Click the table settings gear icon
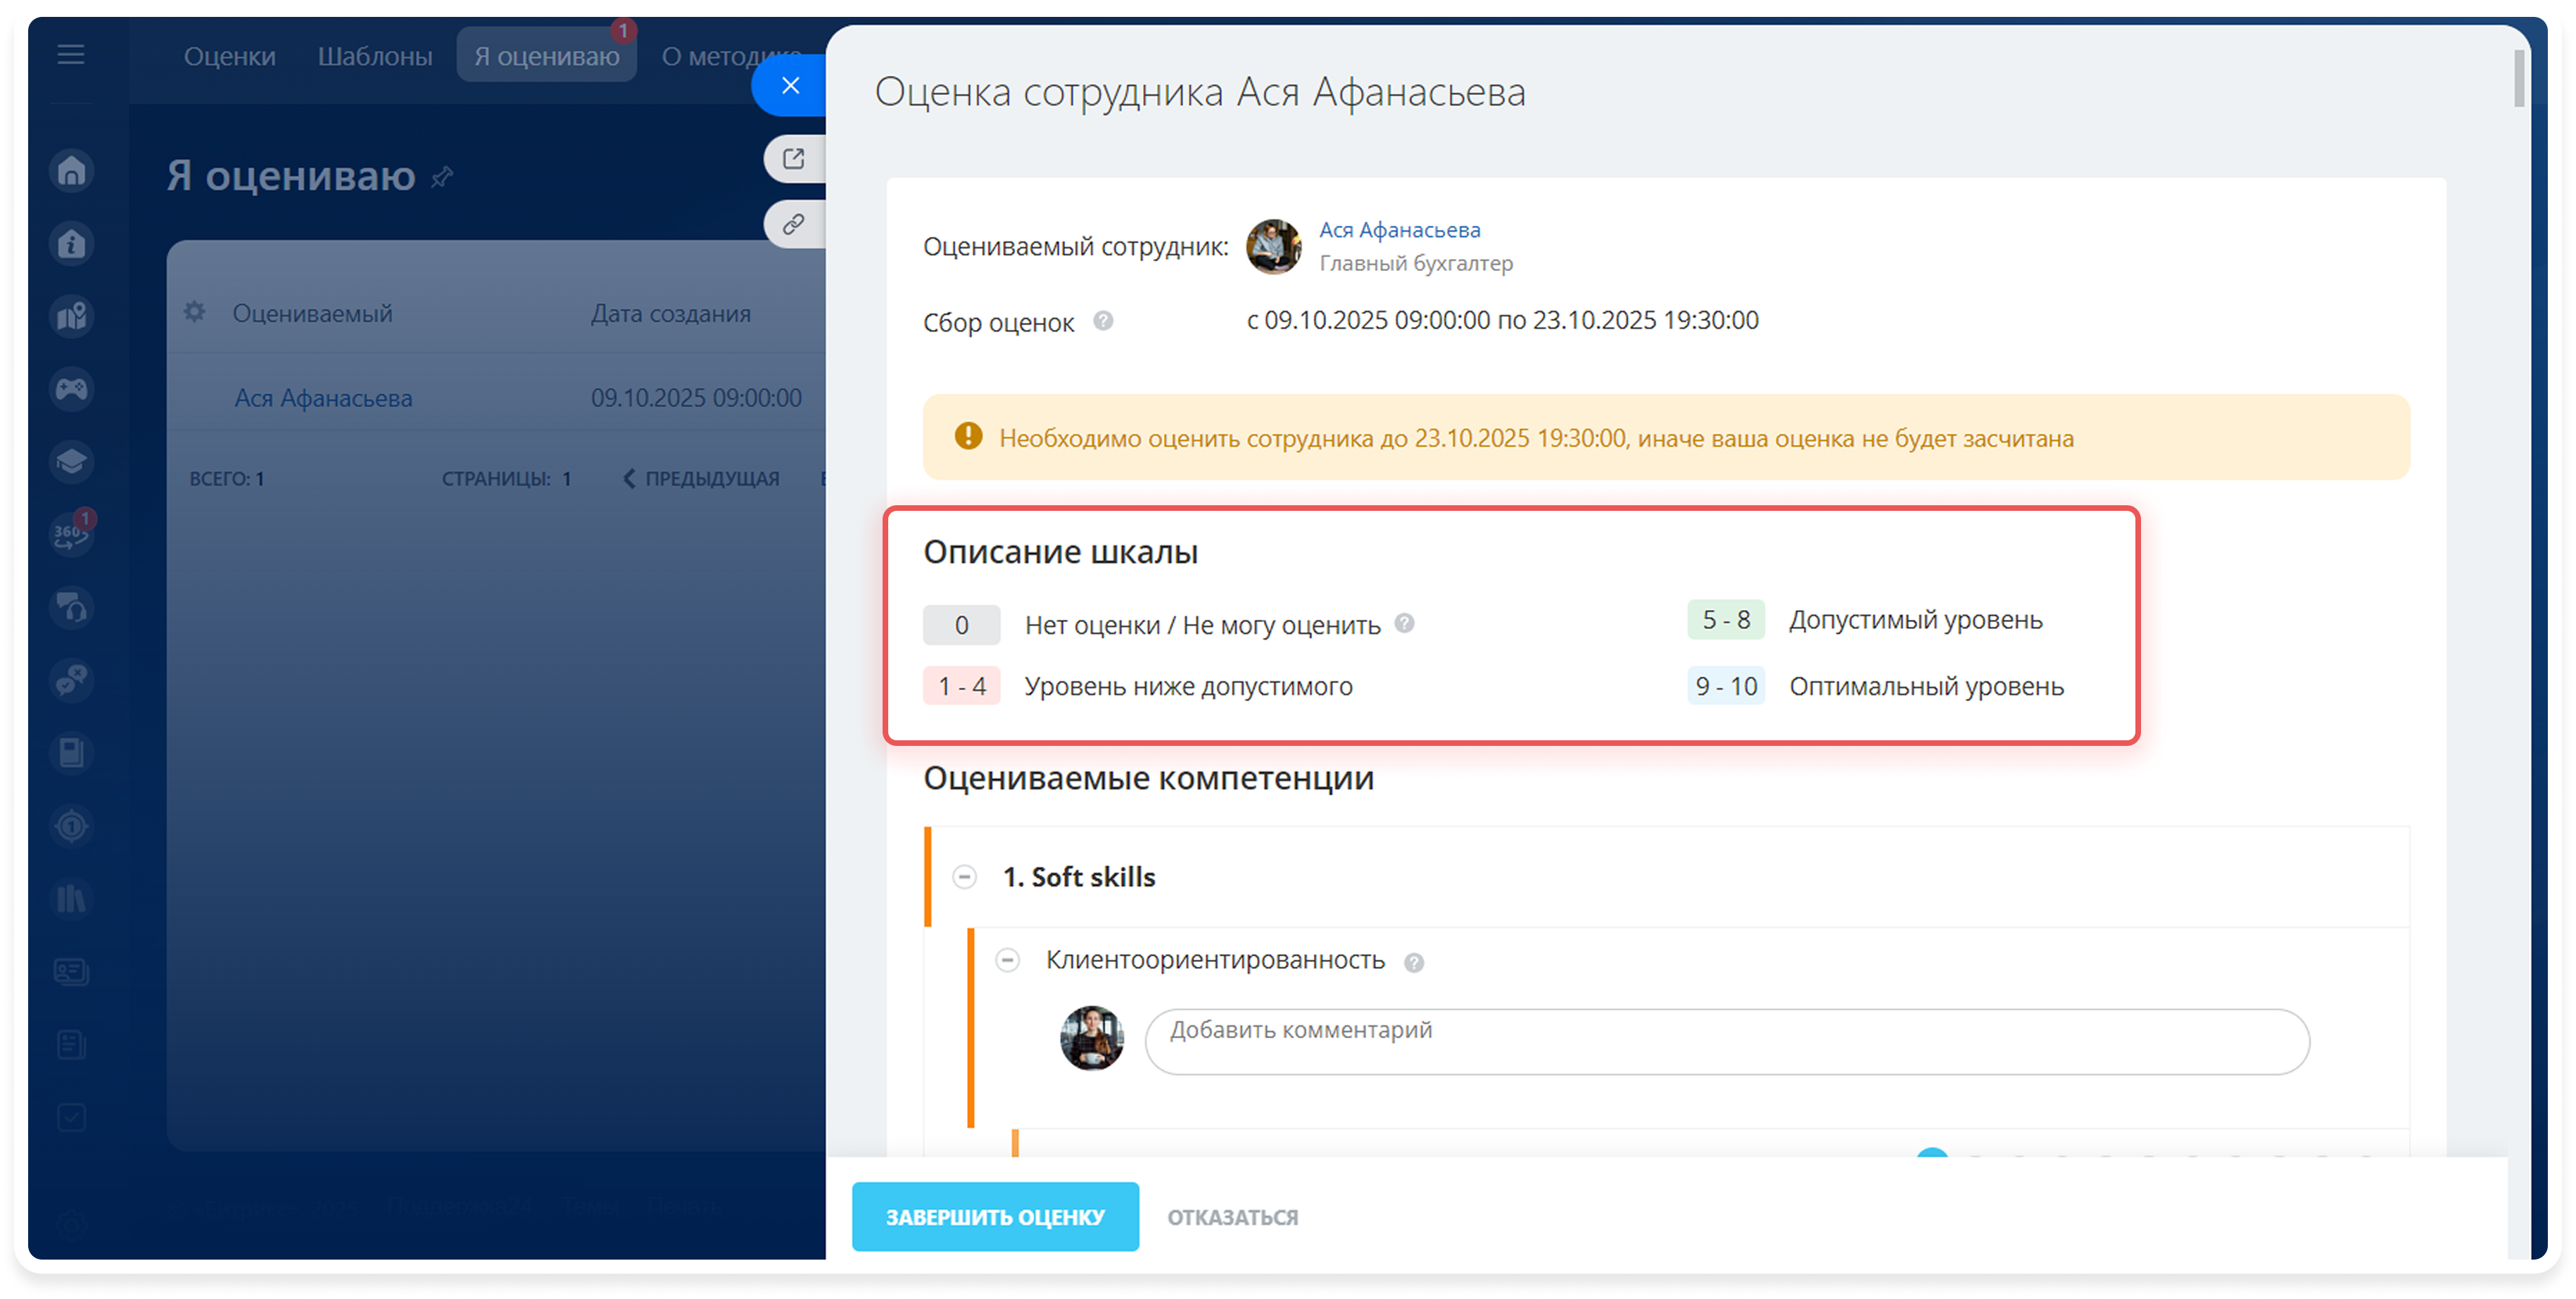This screenshot has width=2576, height=1299. (x=195, y=312)
